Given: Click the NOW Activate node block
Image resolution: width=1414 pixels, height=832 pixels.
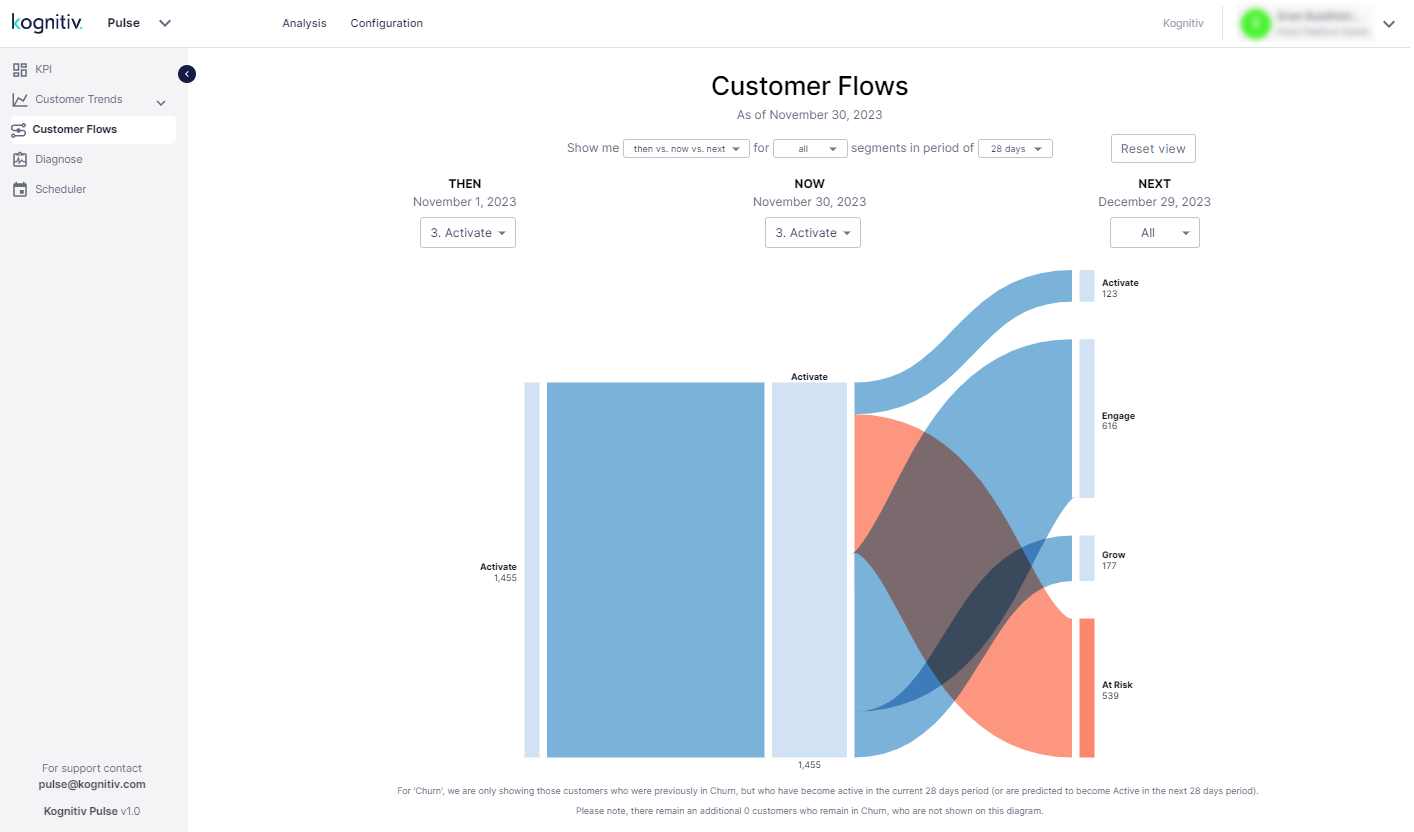Looking at the screenshot, I should pyautogui.click(x=809, y=570).
